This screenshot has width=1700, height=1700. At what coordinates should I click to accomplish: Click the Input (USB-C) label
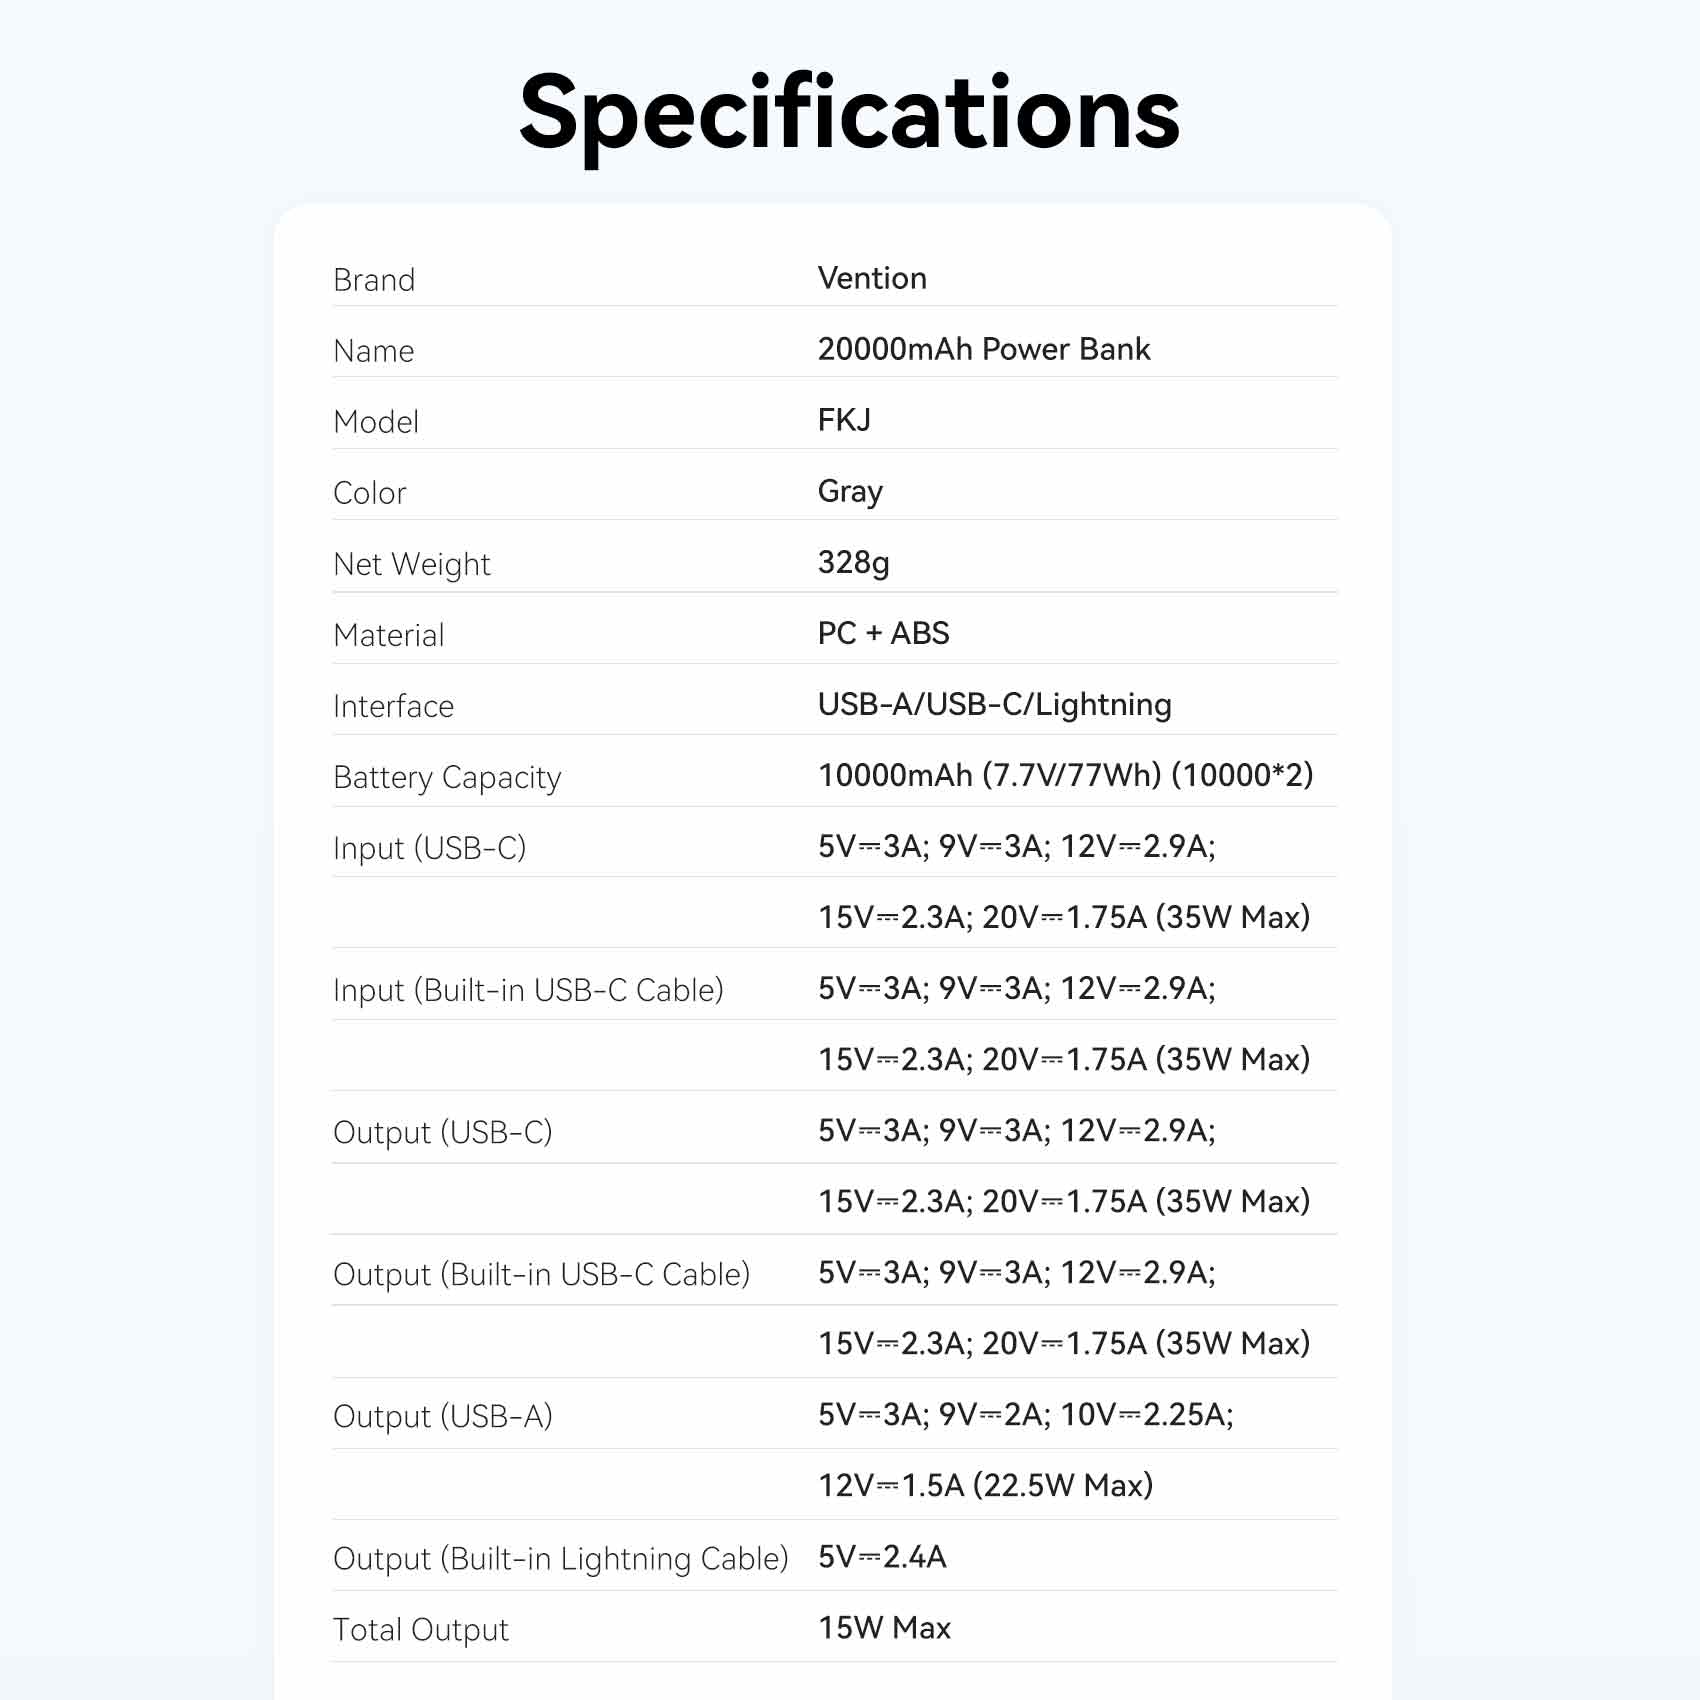(429, 848)
